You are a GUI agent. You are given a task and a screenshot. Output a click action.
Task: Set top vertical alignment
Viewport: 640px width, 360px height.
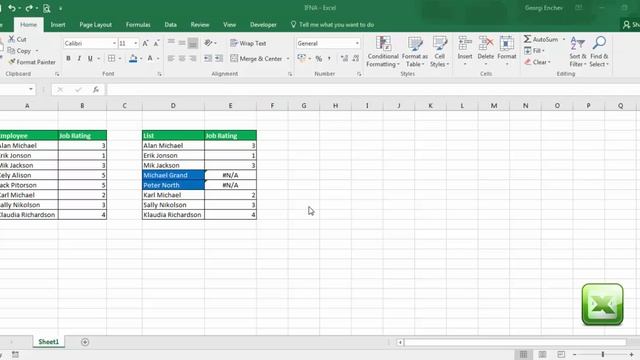(x=171, y=42)
